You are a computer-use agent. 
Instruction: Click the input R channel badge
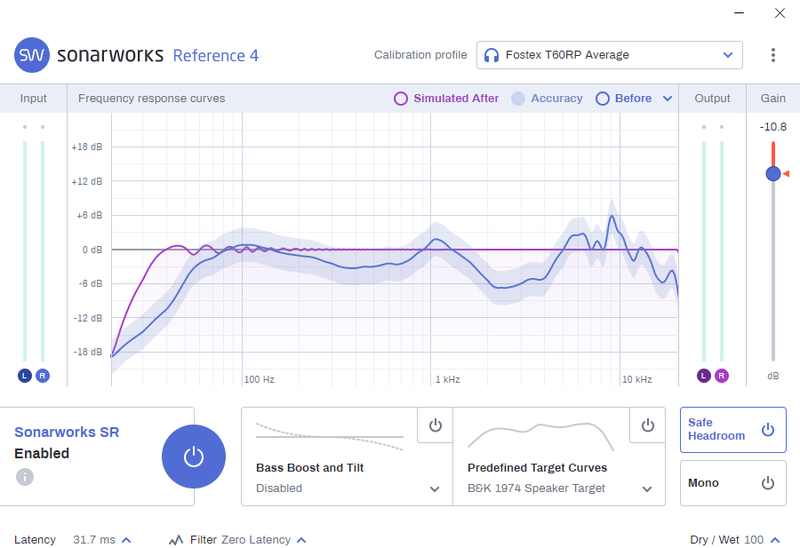[42, 376]
